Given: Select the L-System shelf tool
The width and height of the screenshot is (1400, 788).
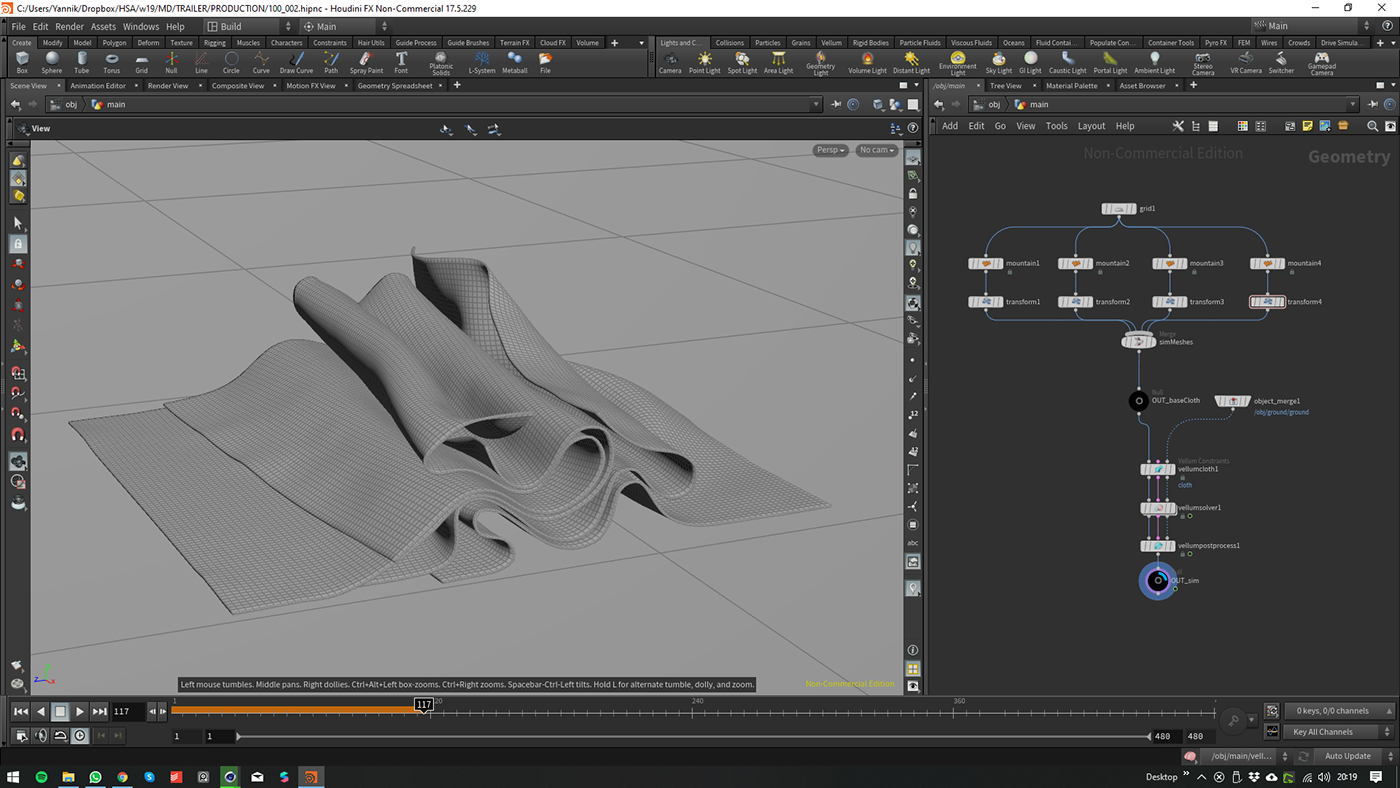Looking at the screenshot, I should (x=482, y=63).
